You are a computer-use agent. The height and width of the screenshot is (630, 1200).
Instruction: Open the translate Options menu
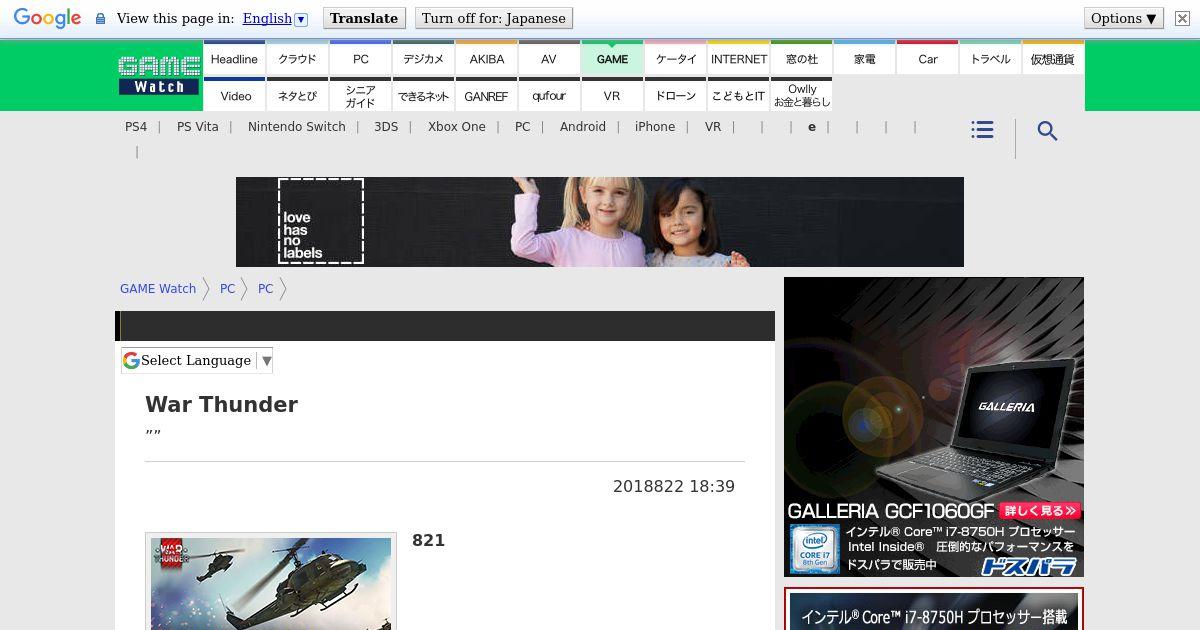(1124, 18)
